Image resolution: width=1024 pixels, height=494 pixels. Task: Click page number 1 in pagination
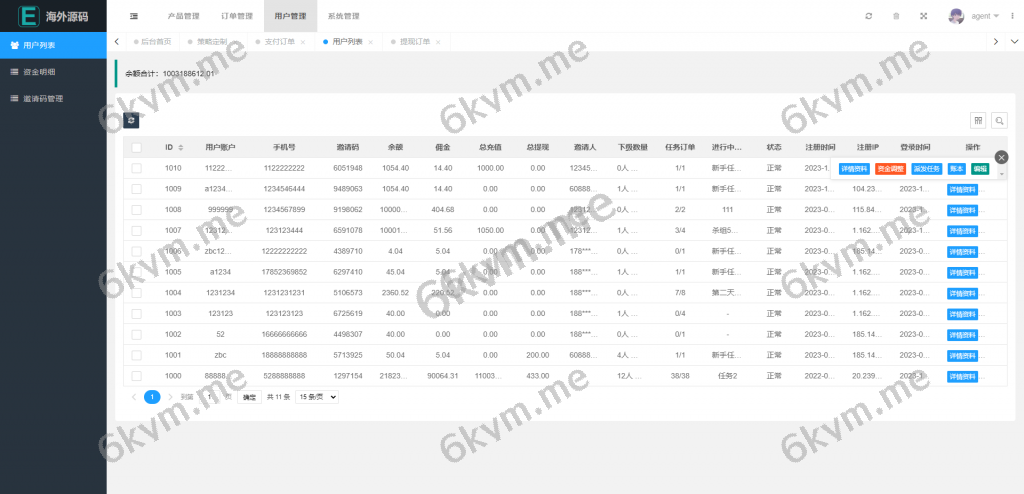click(x=152, y=397)
